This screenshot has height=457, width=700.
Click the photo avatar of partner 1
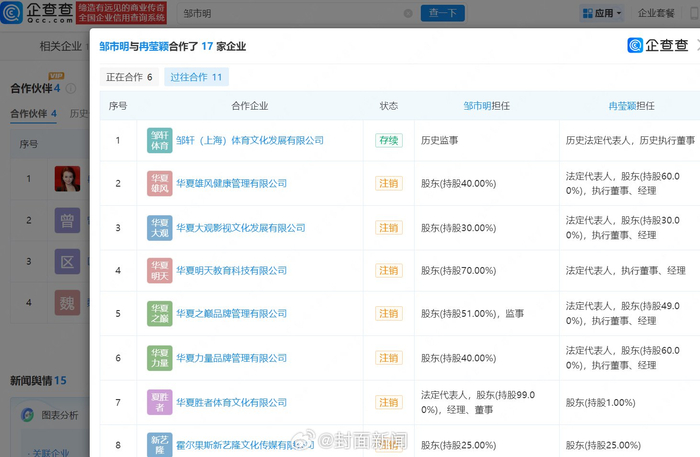click(x=67, y=179)
